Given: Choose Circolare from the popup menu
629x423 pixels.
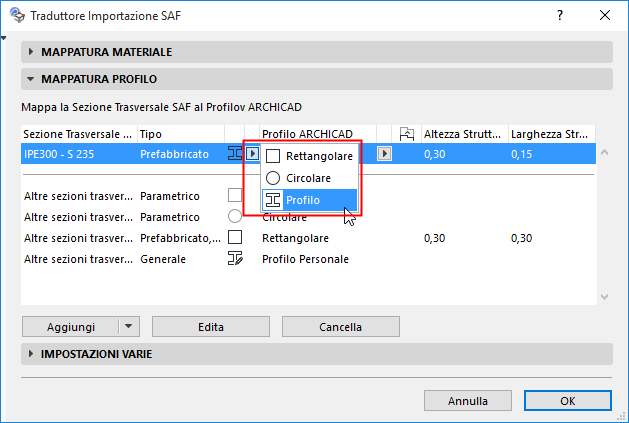Looking at the screenshot, I should click(x=310, y=178).
